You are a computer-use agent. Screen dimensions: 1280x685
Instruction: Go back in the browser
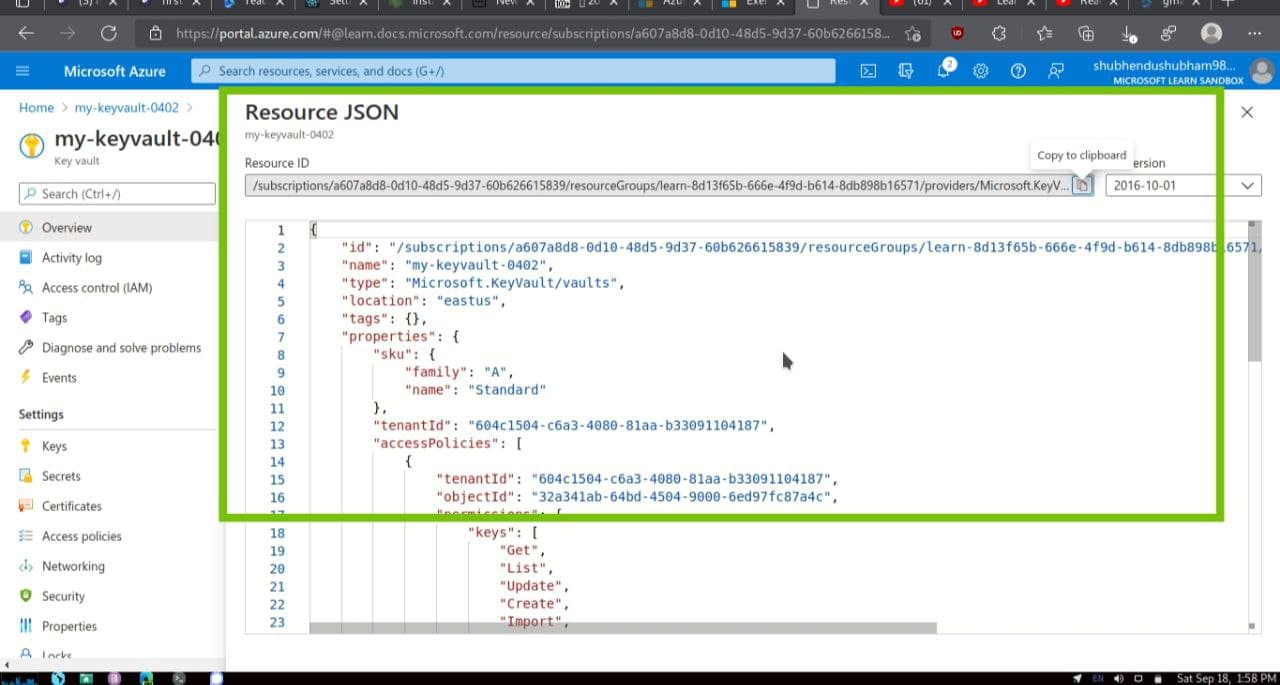[26, 33]
